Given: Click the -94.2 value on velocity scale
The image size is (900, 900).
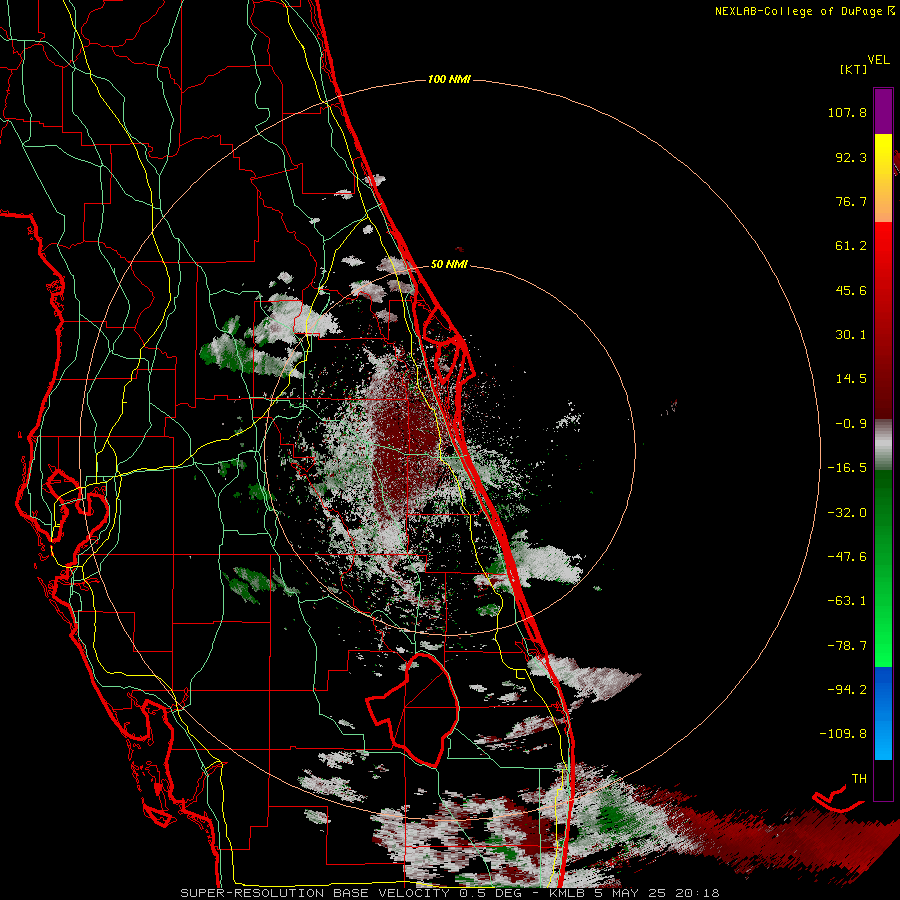Looking at the screenshot, I should (x=847, y=690).
